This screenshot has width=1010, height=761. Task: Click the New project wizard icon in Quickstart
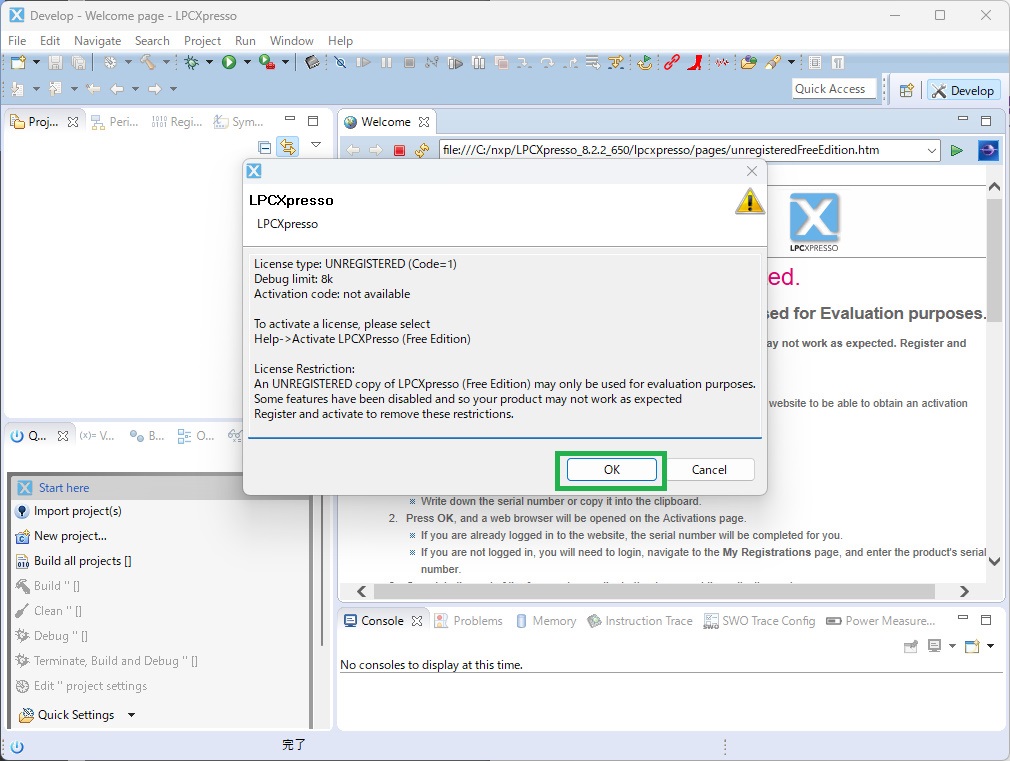pos(23,536)
